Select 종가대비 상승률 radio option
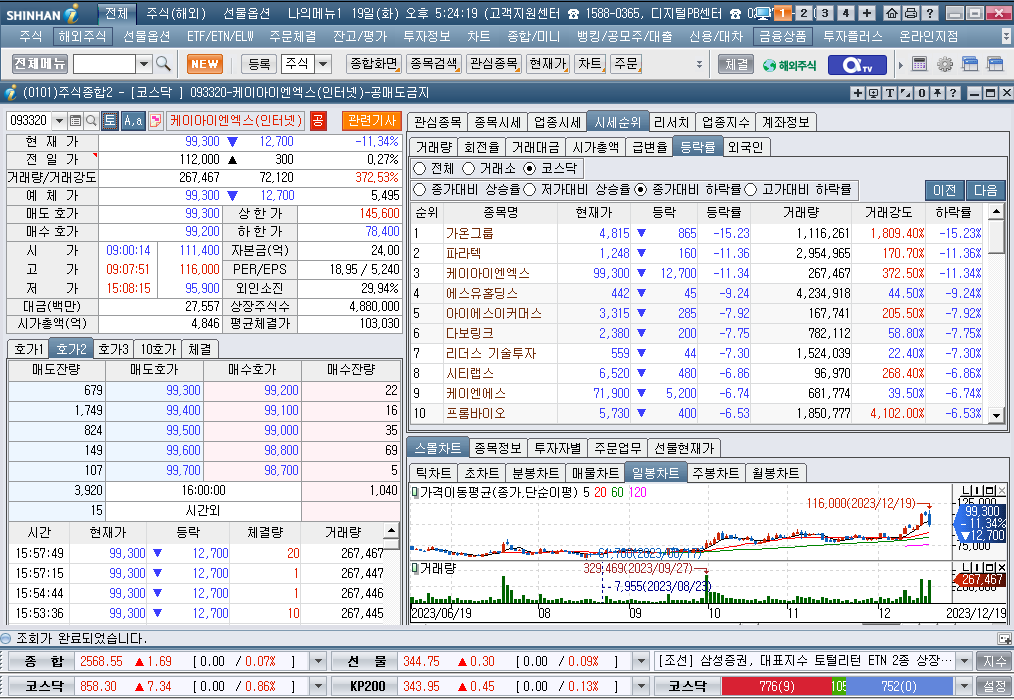Image resolution: width=1014 pixels, height=700 pixels. pyautogui.click(x=419, y=190)
